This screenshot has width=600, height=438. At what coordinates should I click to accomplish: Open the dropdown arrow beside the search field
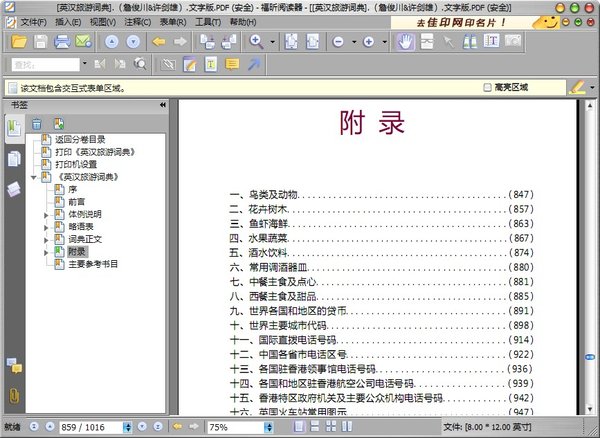85,64
